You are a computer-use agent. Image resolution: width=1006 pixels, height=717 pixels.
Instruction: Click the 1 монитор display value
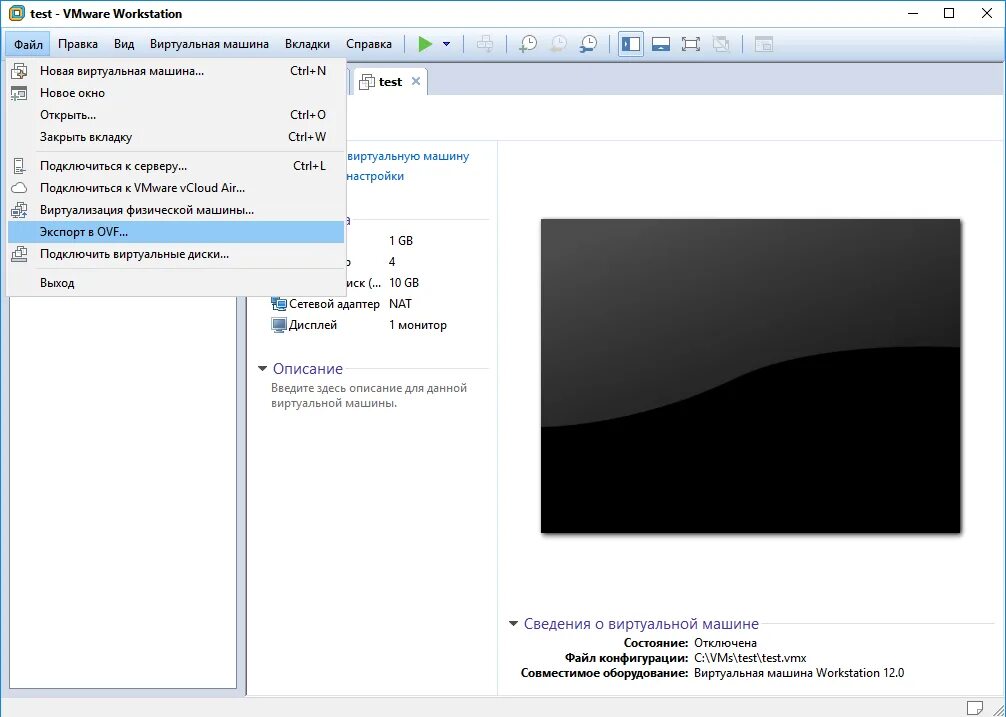[x=418, y=325]
